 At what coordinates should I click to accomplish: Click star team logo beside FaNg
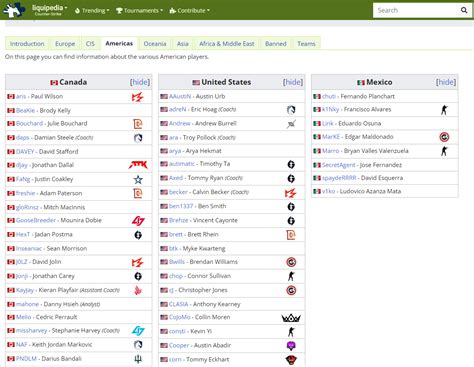click(x=138, y=180)
